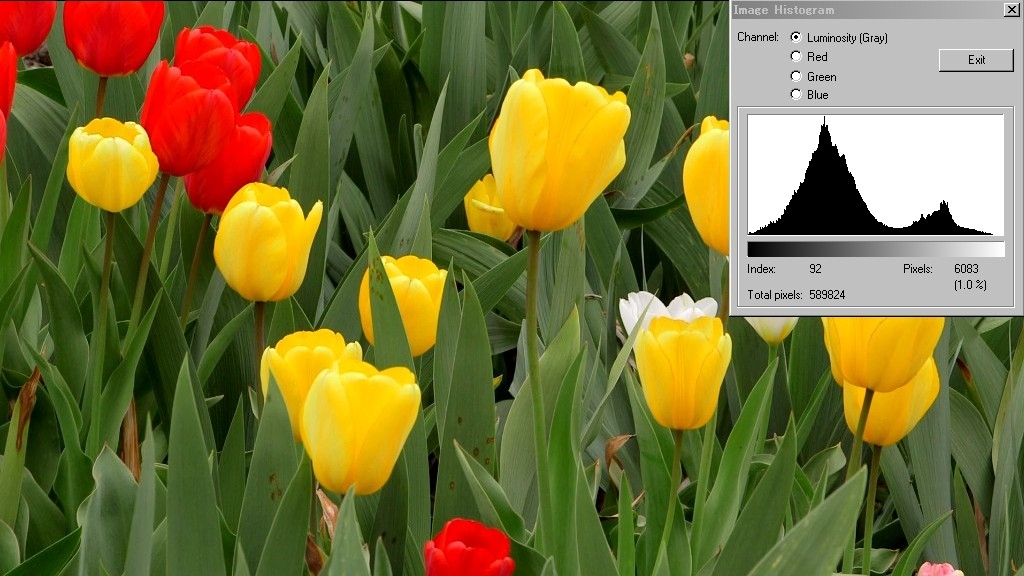The image size is (1024, 576).
Task: Select the Green channel radio button
Action: (795, 76)
